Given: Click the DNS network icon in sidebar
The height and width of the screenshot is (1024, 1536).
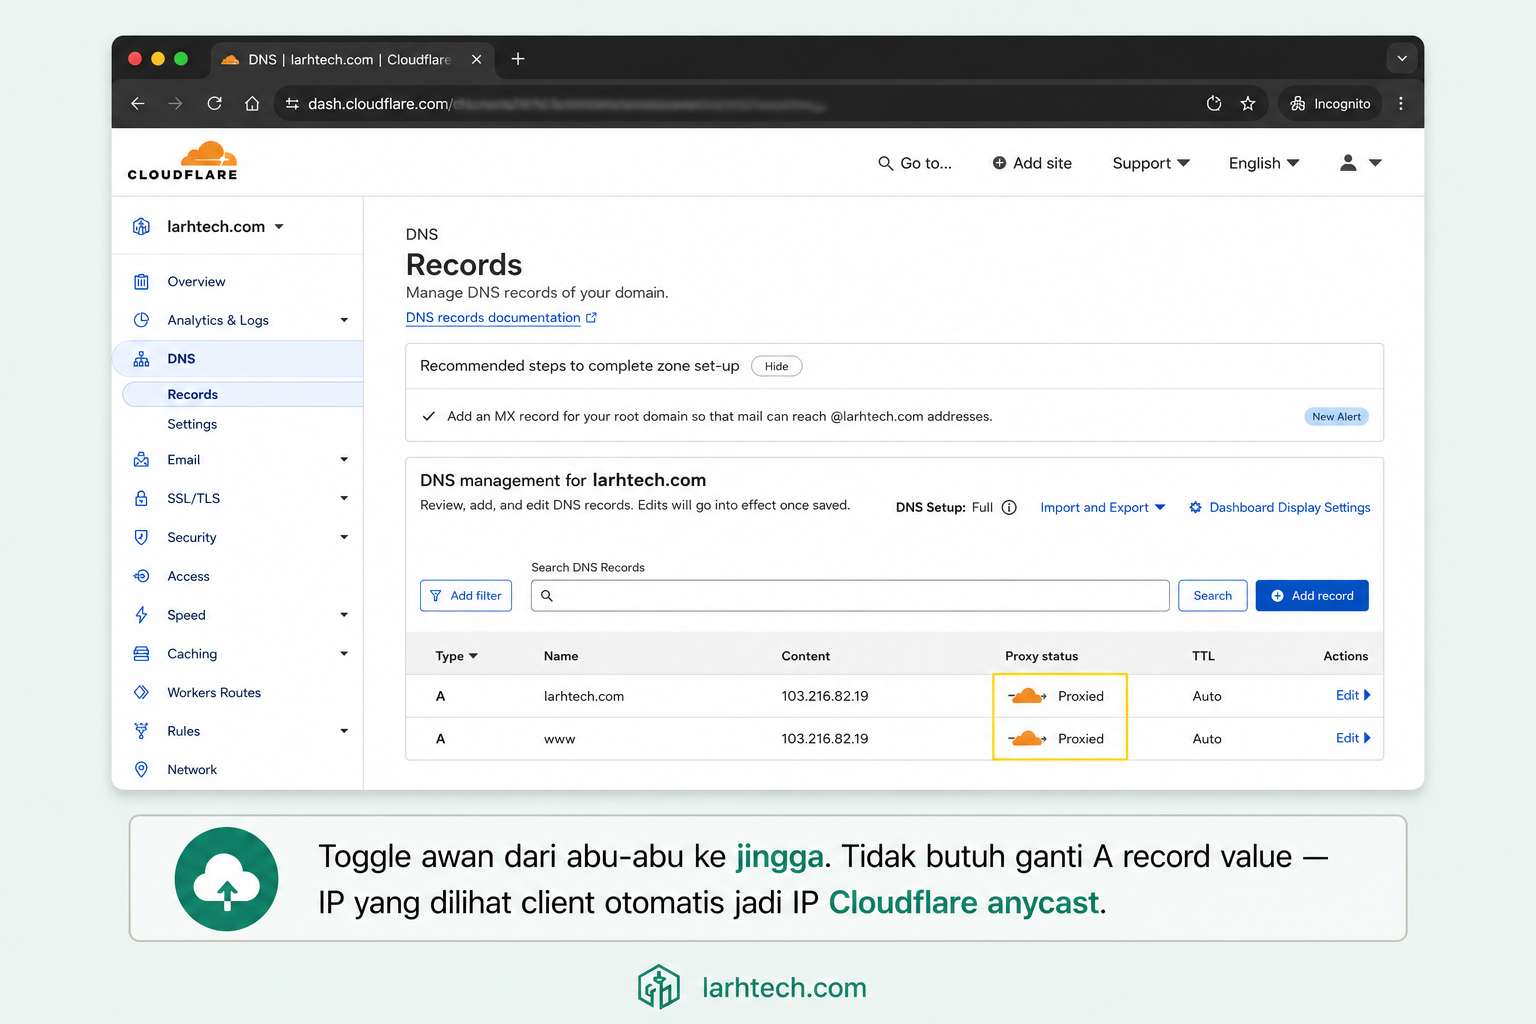Looking at the screenshot, I should click(141, 359).
